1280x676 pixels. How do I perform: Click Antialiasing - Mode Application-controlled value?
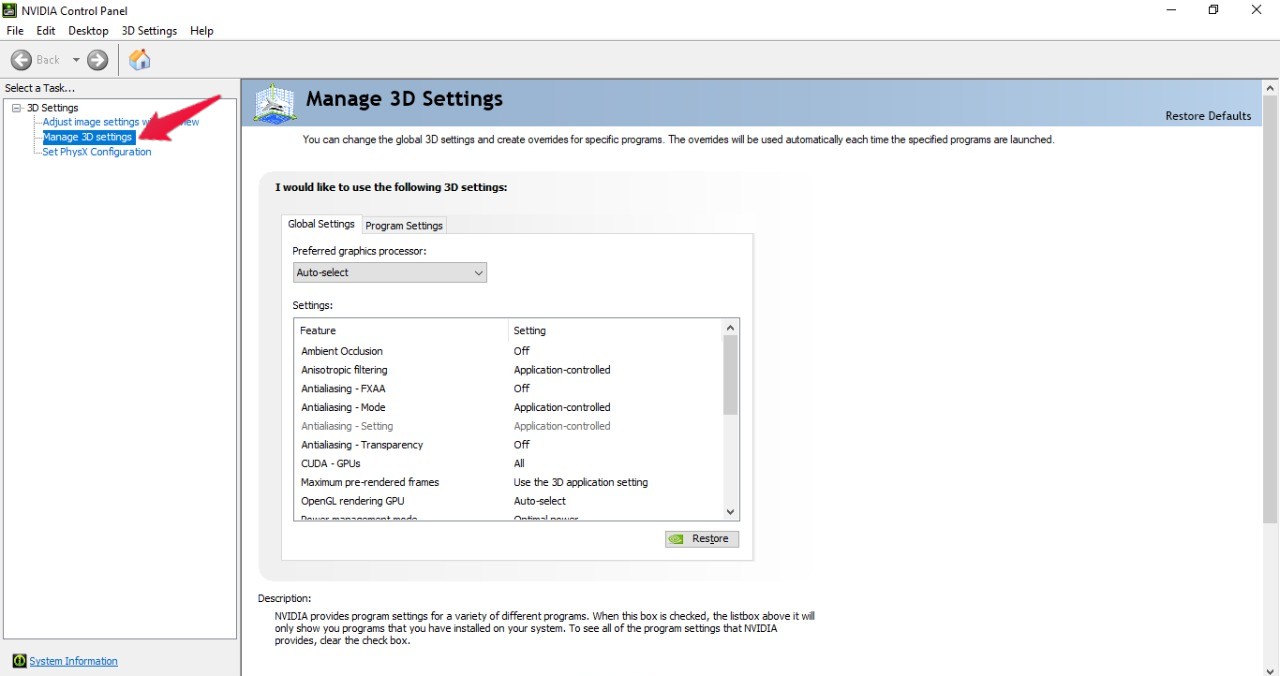point(562,407)
